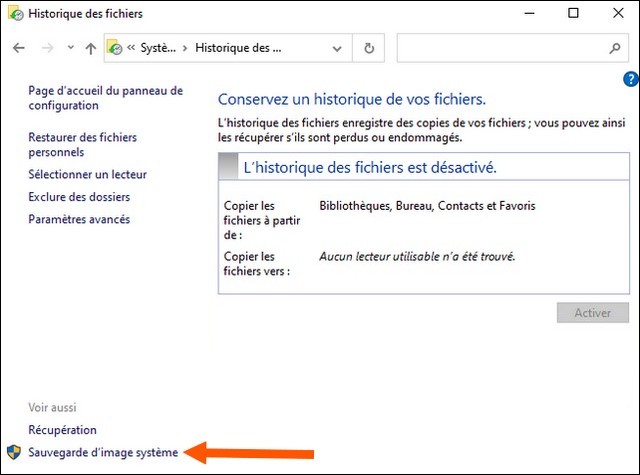Open Restaurer des fichiers personnels
640x475 pixels.
[82, 144]
